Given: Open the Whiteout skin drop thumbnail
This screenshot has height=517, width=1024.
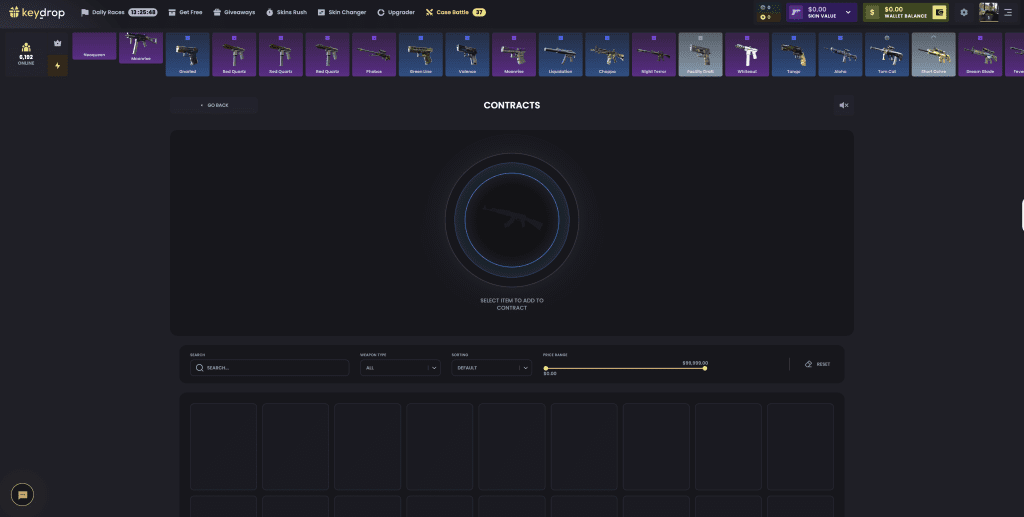Looking at the screenshot, I should pyautogui.click(x=747, y=55).
